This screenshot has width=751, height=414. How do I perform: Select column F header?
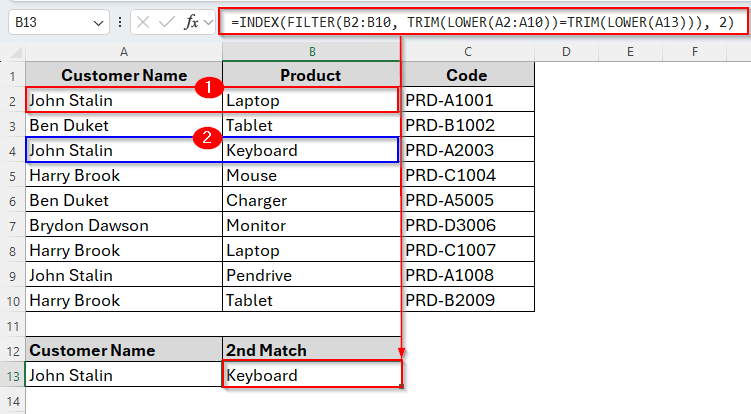pos(695,51)
